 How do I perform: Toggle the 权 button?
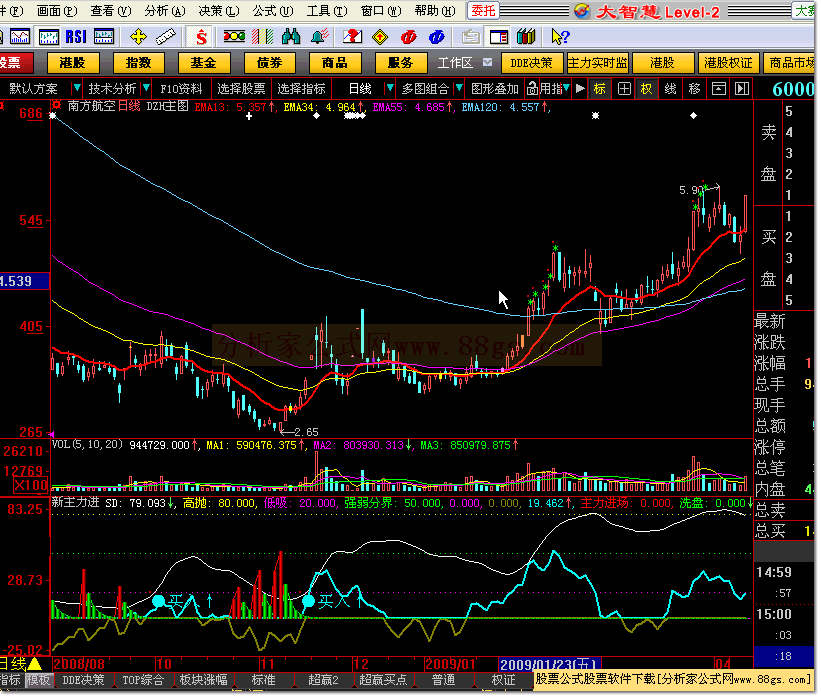647,88
